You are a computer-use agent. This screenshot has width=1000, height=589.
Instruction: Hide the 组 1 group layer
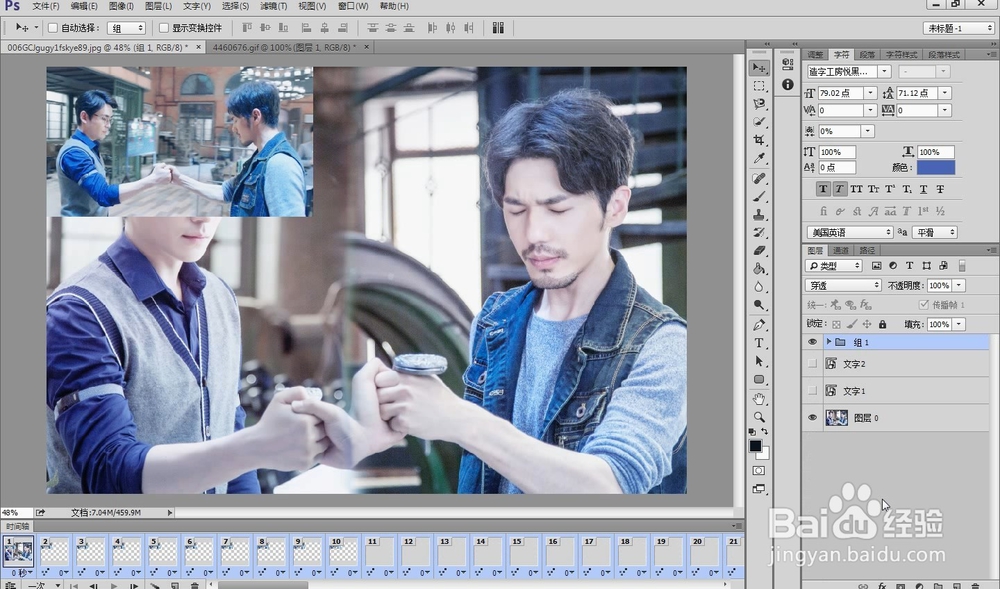pyautogui.click(x=812, y=342)
